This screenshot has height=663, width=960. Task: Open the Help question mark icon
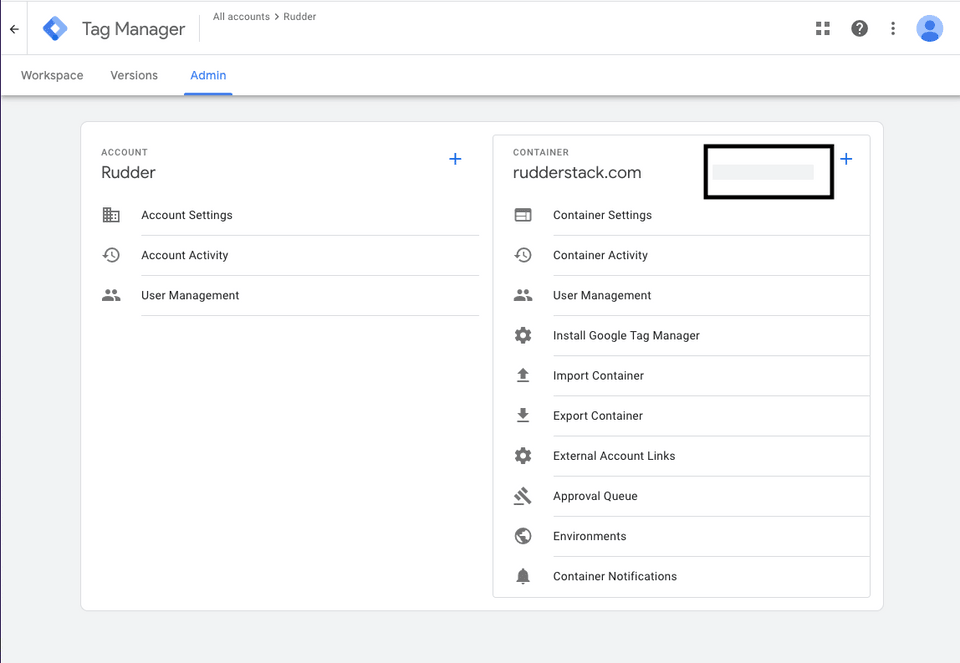click(860, 28)
